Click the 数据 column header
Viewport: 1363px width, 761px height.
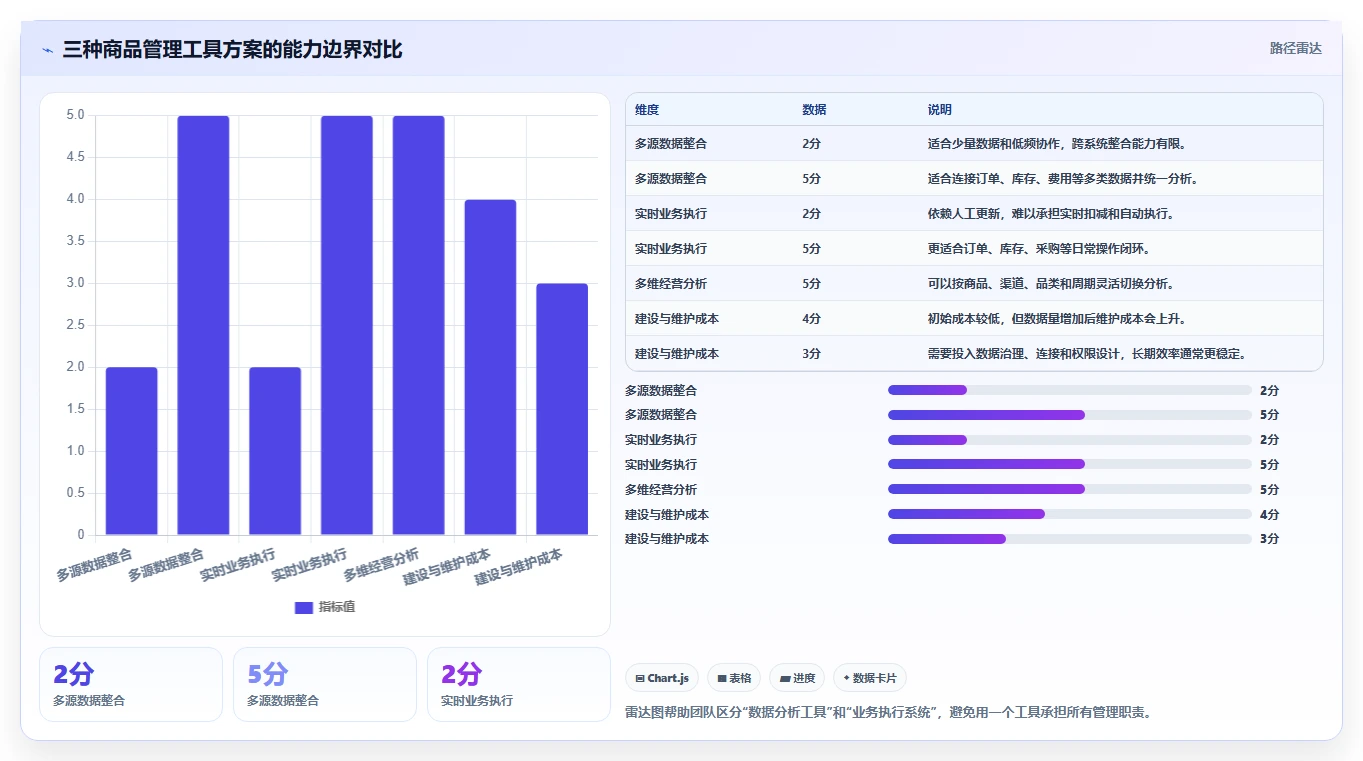pos(814,110)
